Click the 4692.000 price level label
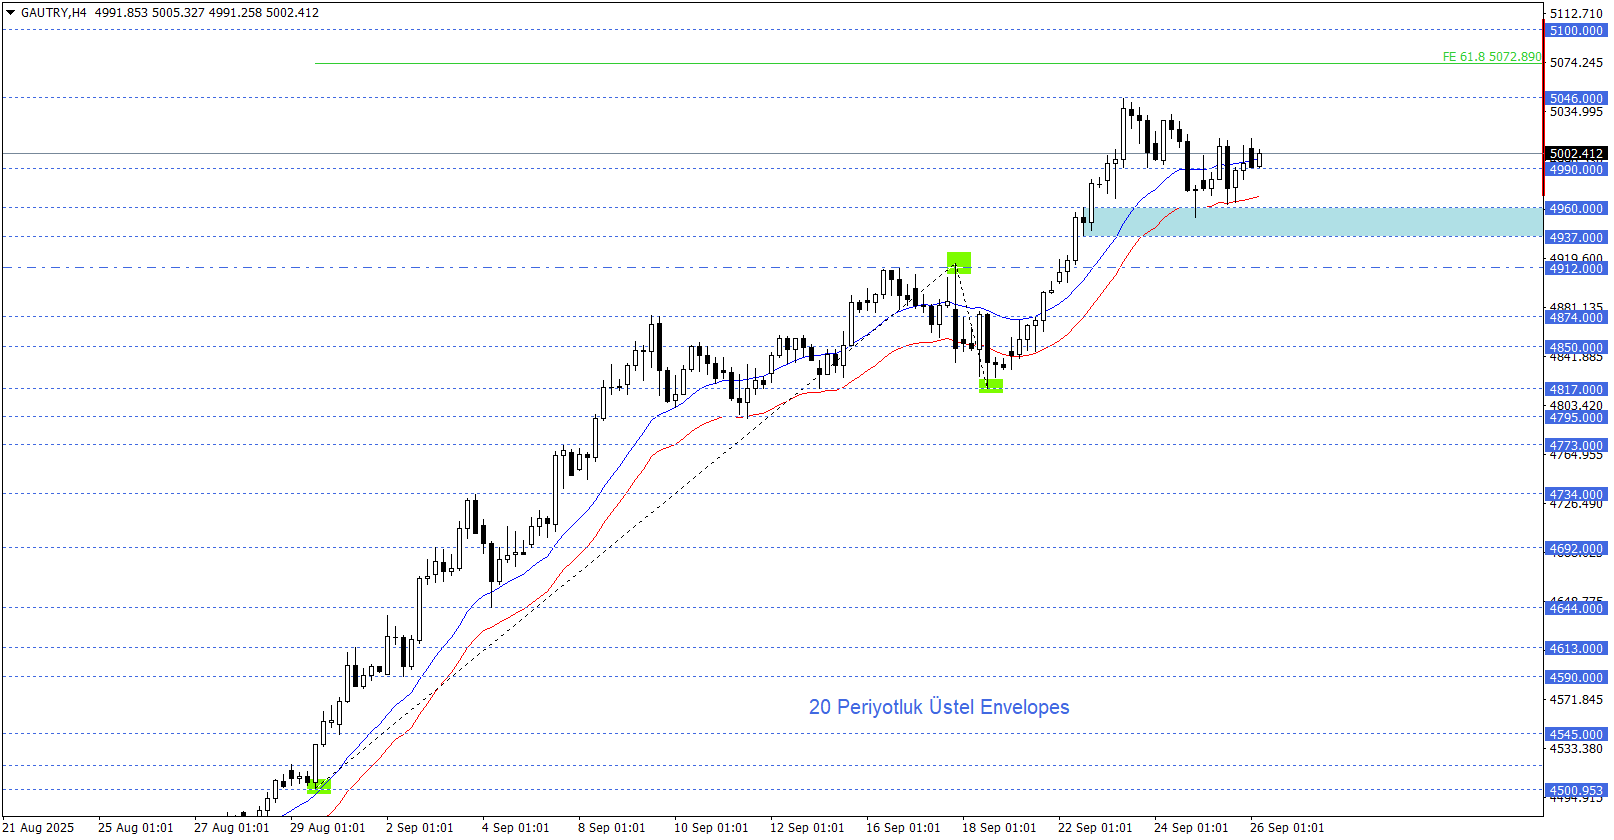1614x840 pixels. coord(1576,549)
